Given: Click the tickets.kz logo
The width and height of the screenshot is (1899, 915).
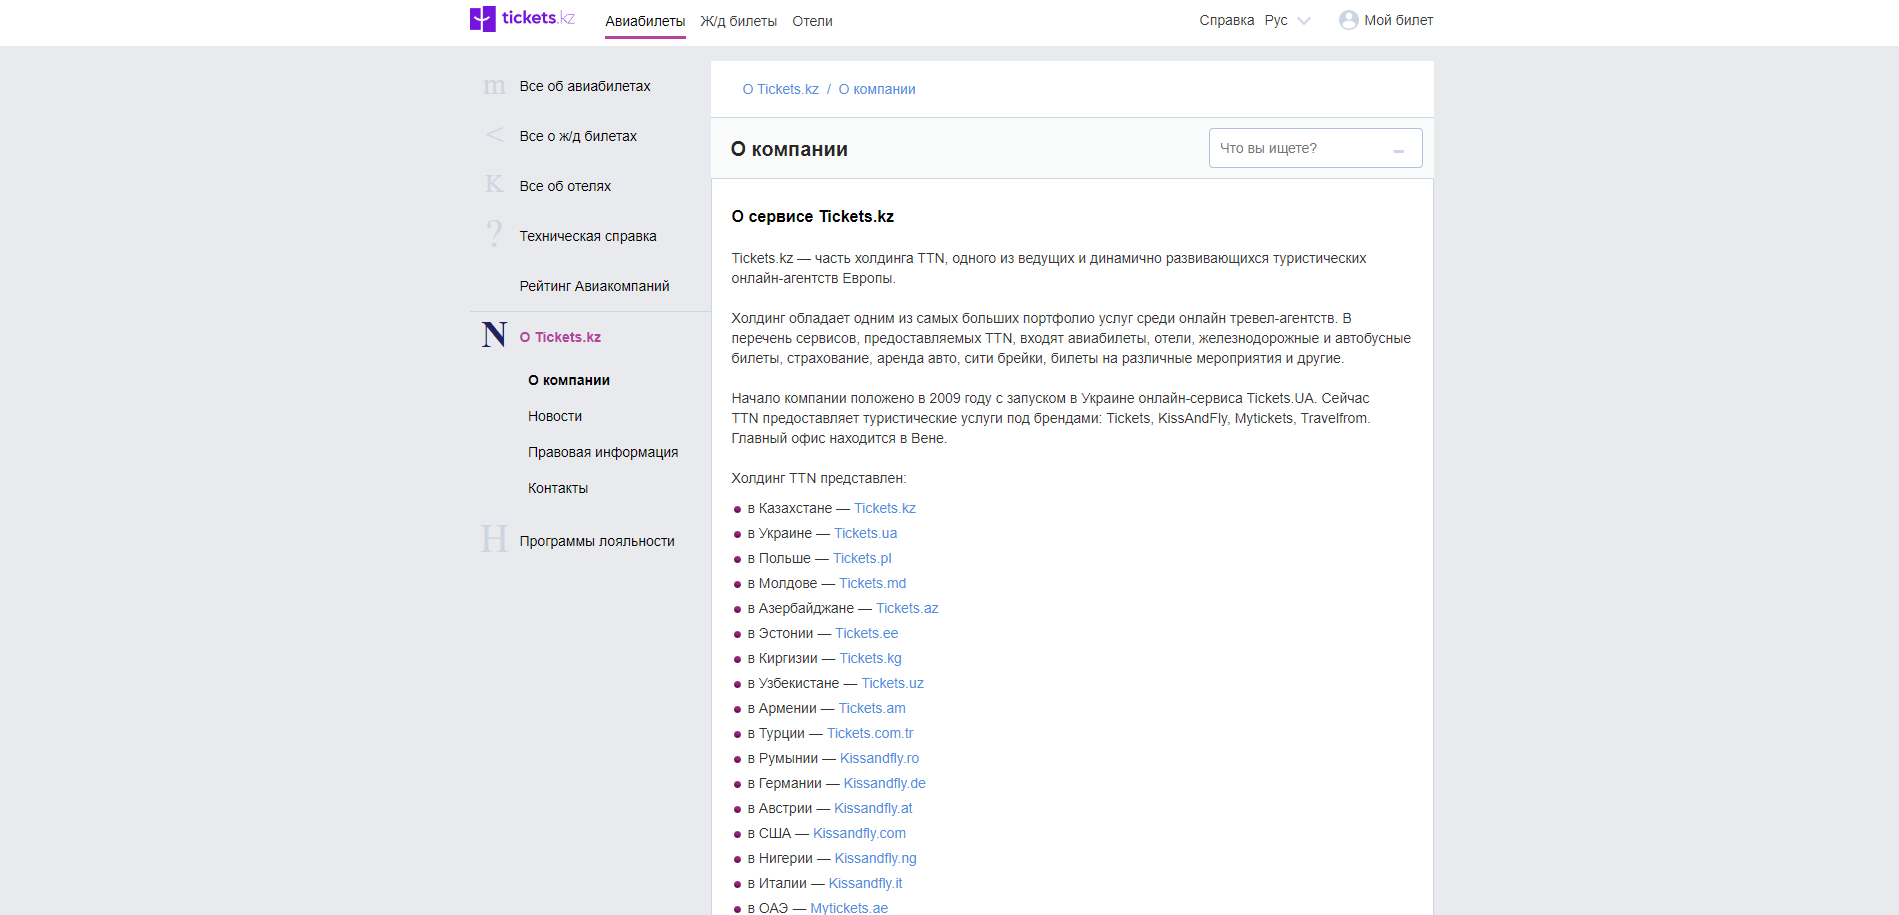Looking at the screenshot, I should (522, 19).
